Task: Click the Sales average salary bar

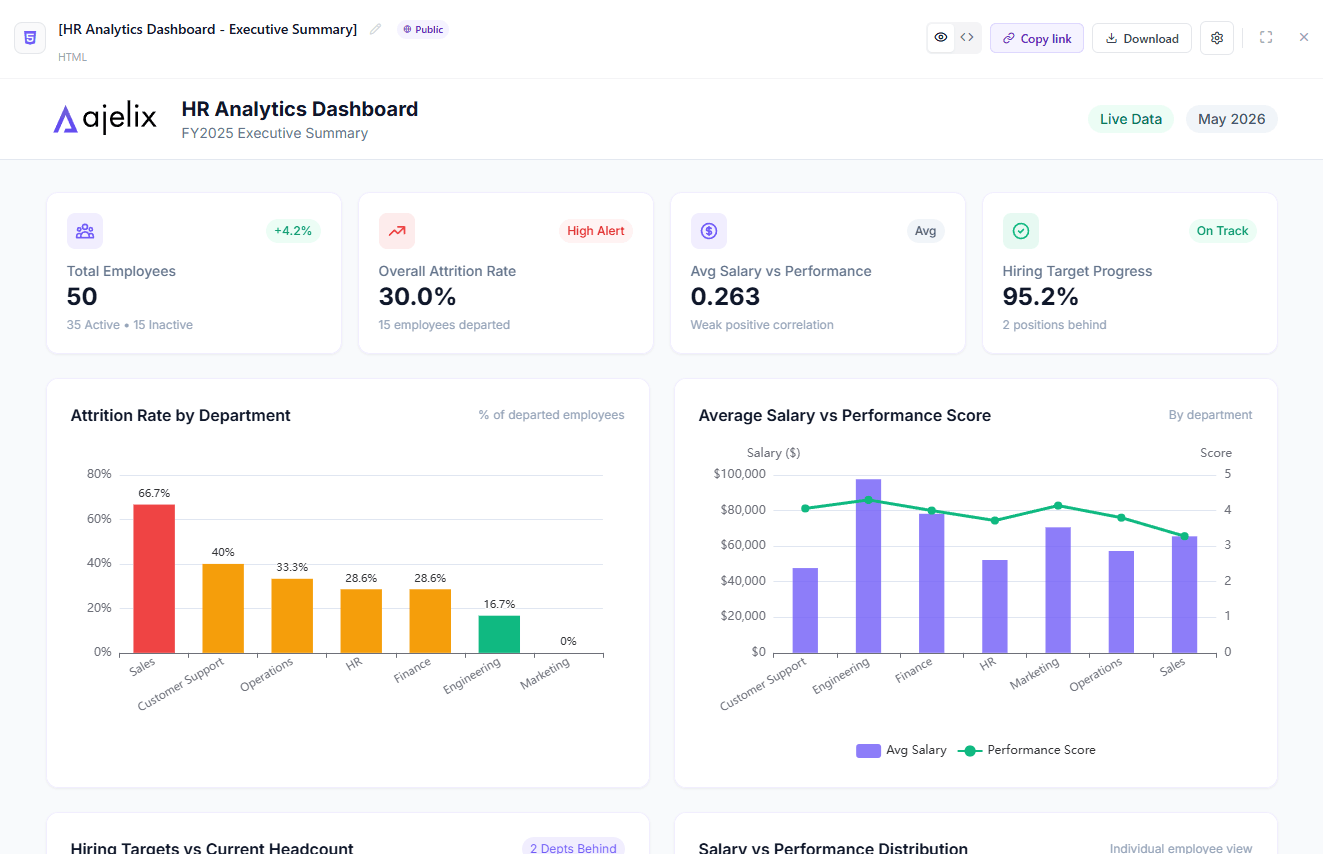Action: click(x=1184, y=595)
